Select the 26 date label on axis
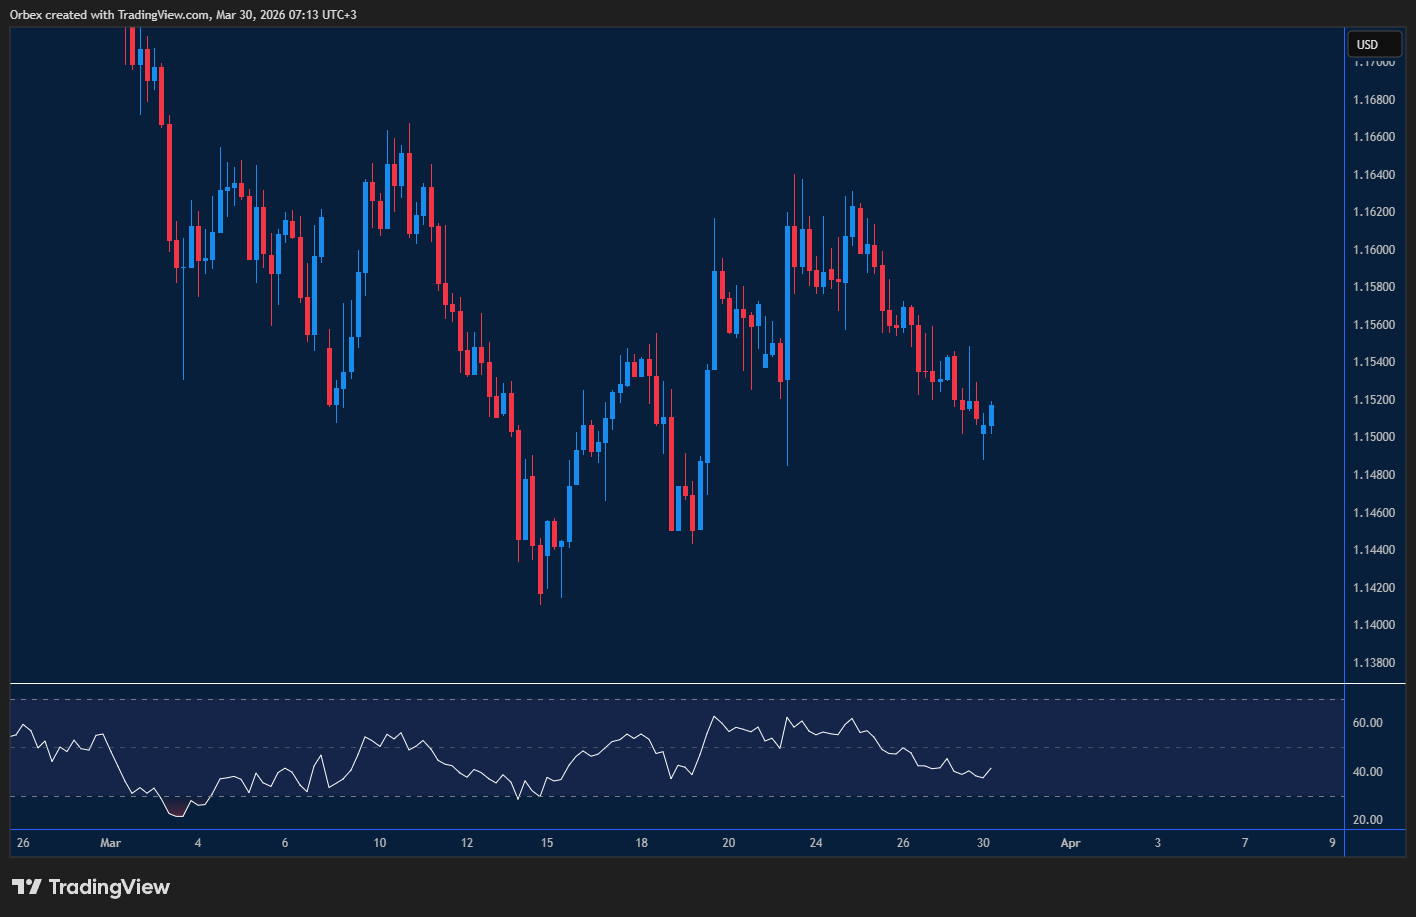 tap(22, 843)
